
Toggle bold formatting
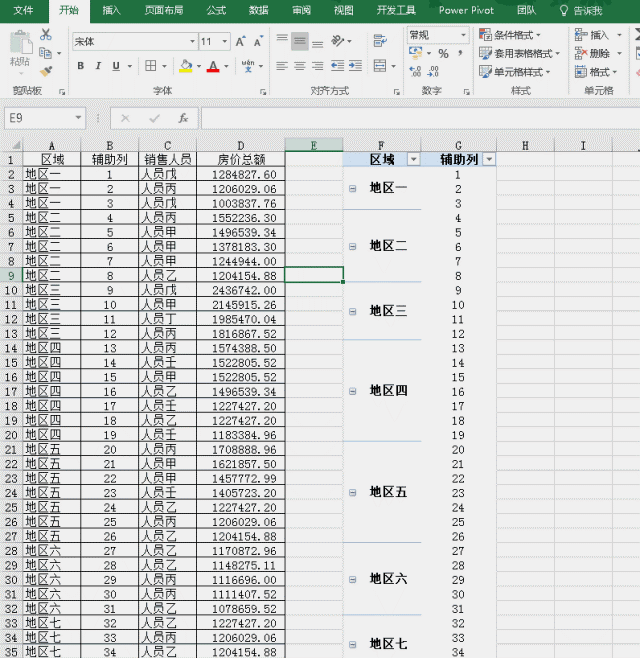(x=80, y=66)
